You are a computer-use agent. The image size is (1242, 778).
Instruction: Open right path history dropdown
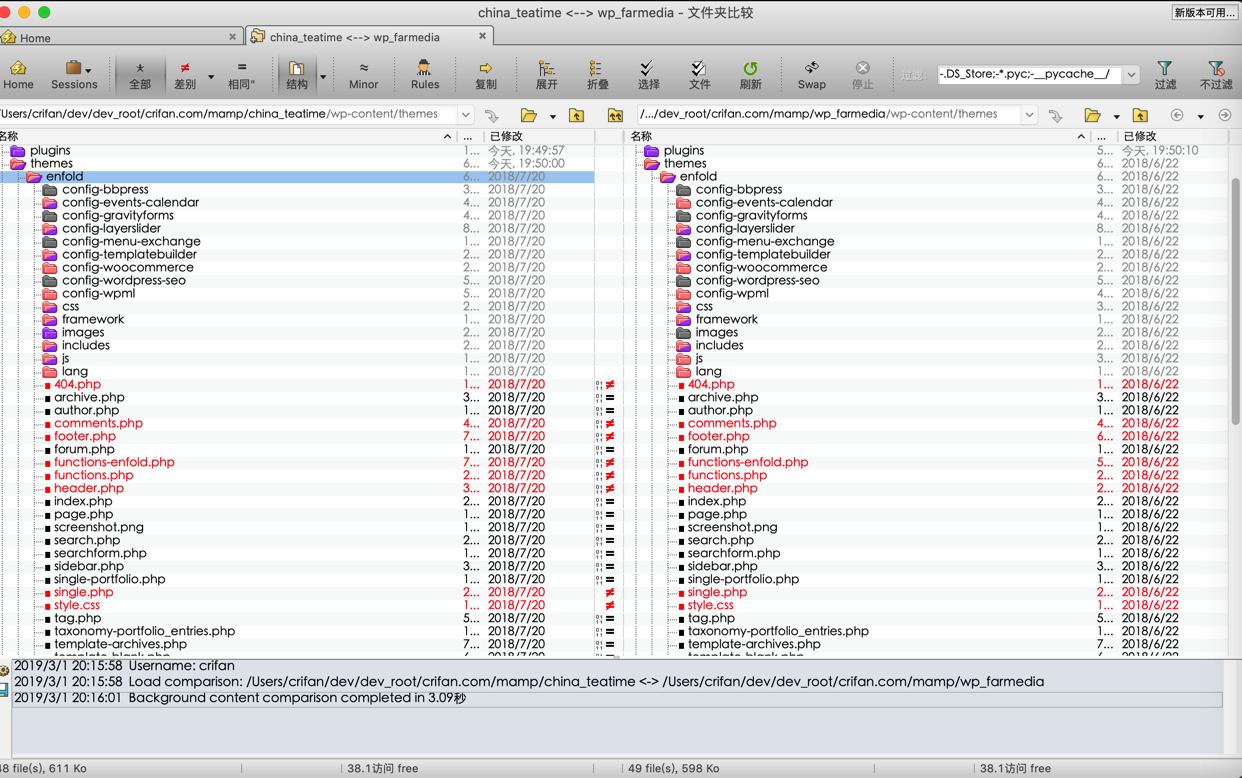tap(1029, 115)
